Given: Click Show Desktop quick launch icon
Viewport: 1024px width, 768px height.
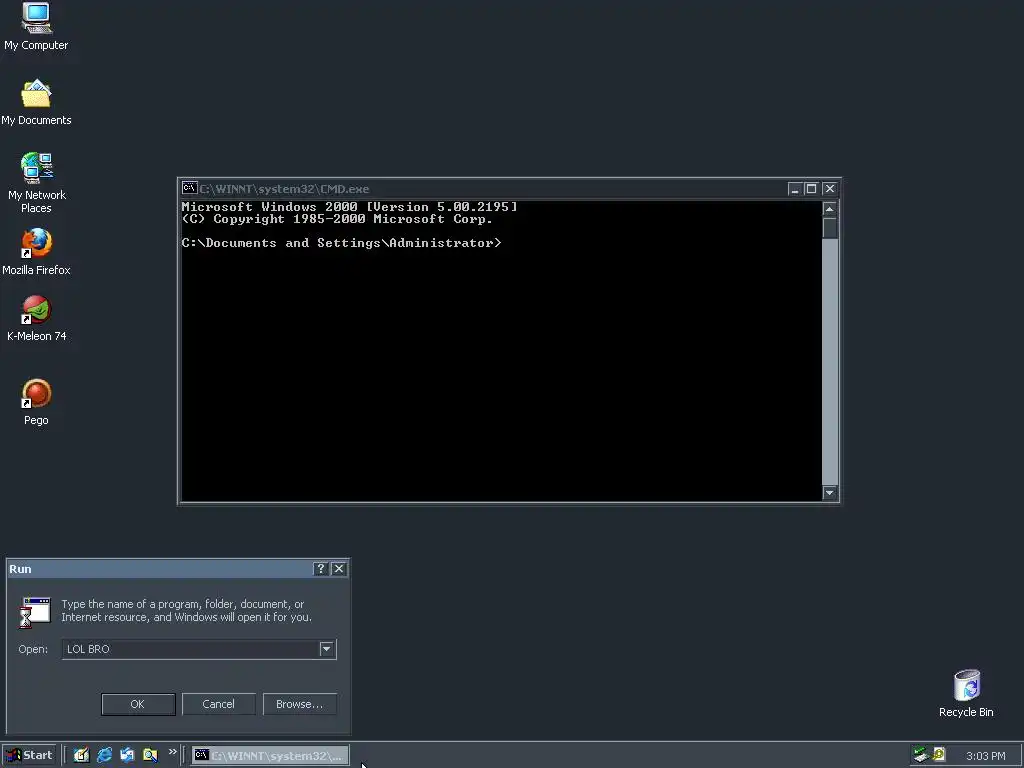Looking at the screenshot, I should (81, 755).
